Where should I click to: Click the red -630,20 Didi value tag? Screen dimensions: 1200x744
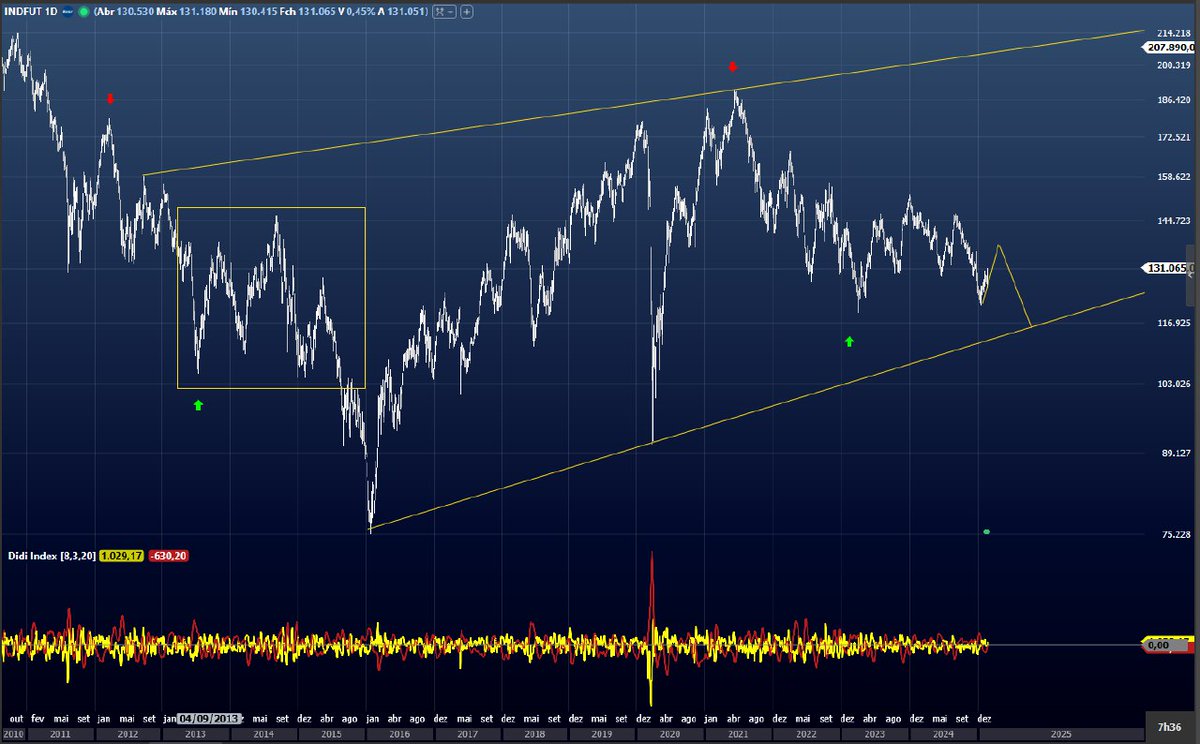[x=169, y=555]
